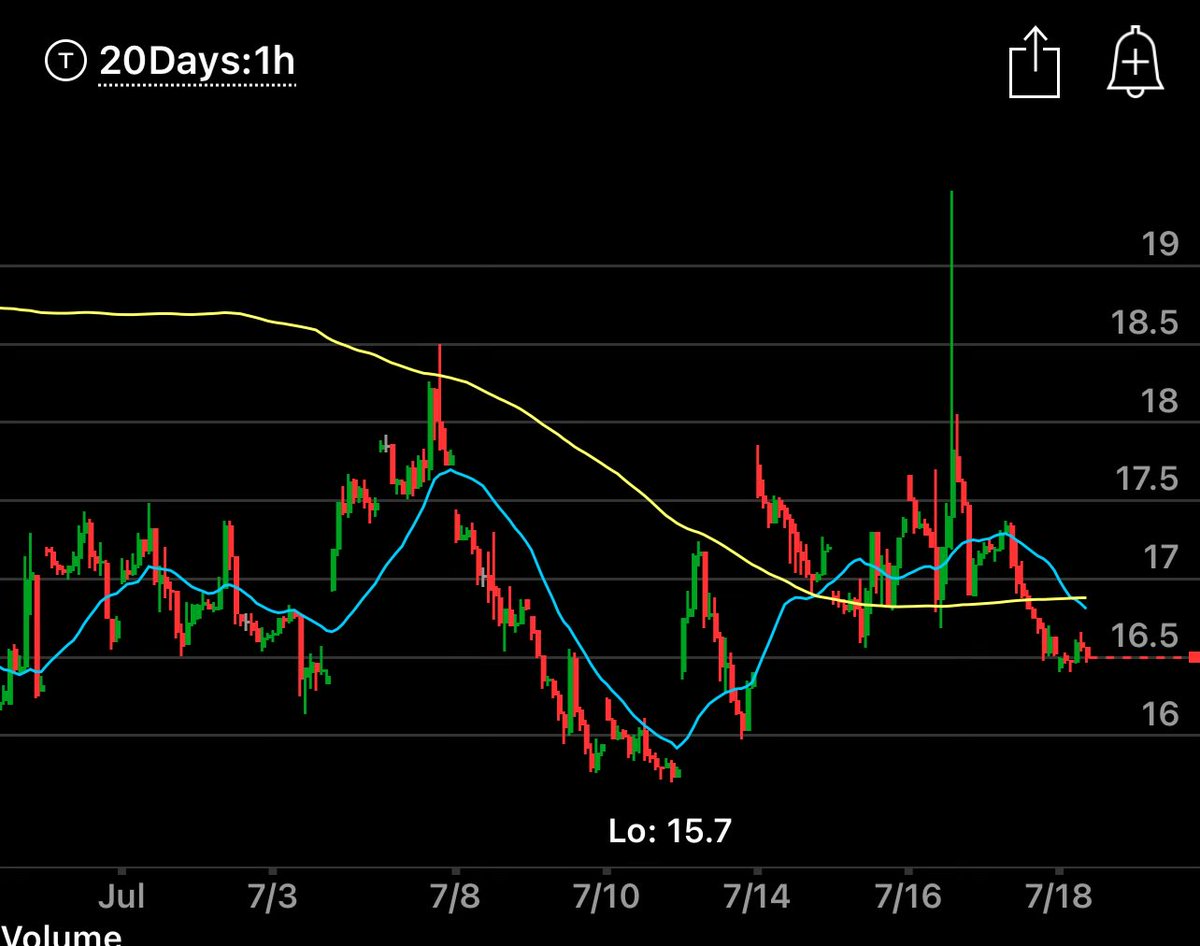Tap the share/export icon
This screenshot has width=1200, height=946.
(x=1034, y=62)
